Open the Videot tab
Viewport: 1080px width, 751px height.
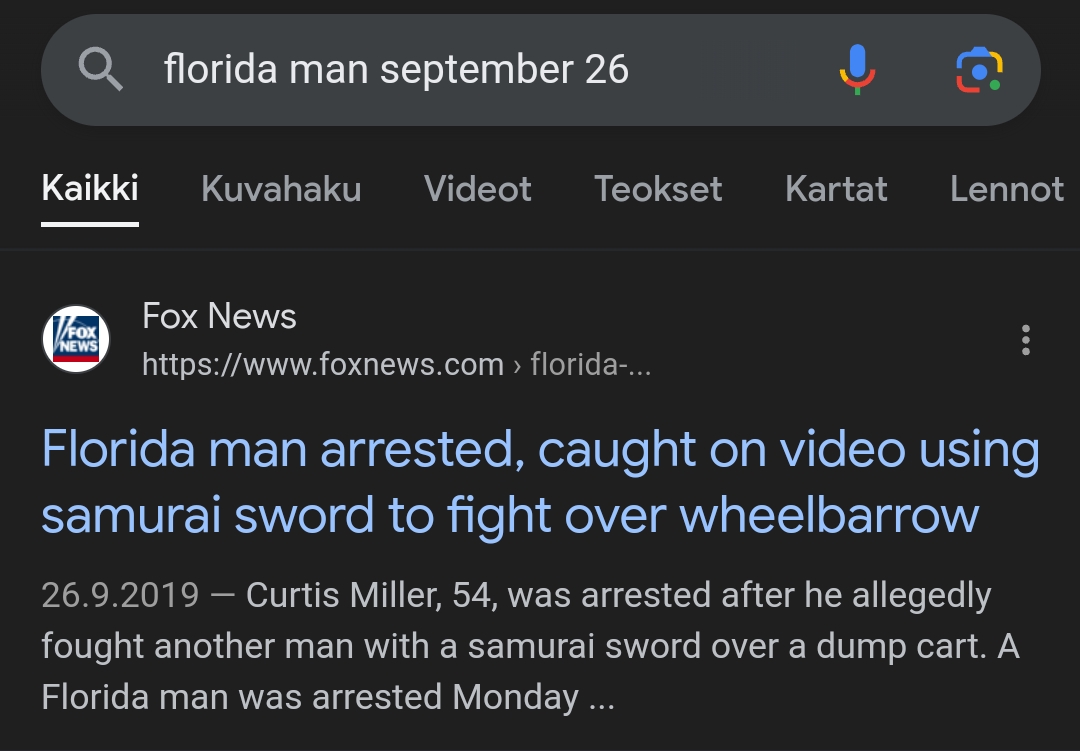coord(477,188)
